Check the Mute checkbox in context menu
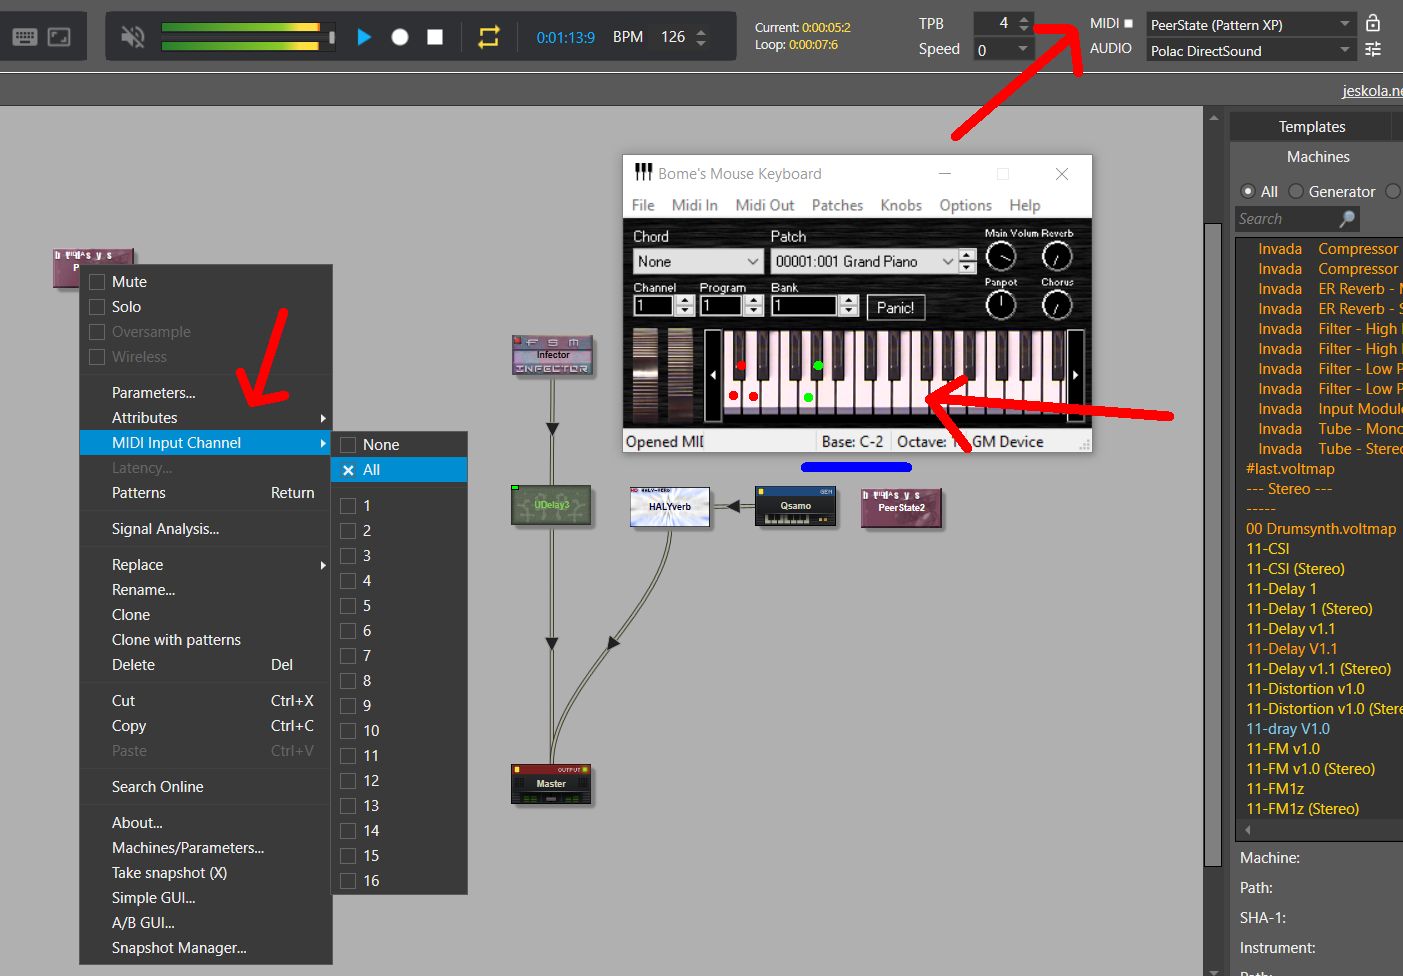1403x976 pixels. pyautogui.click(x=97, y=282)
